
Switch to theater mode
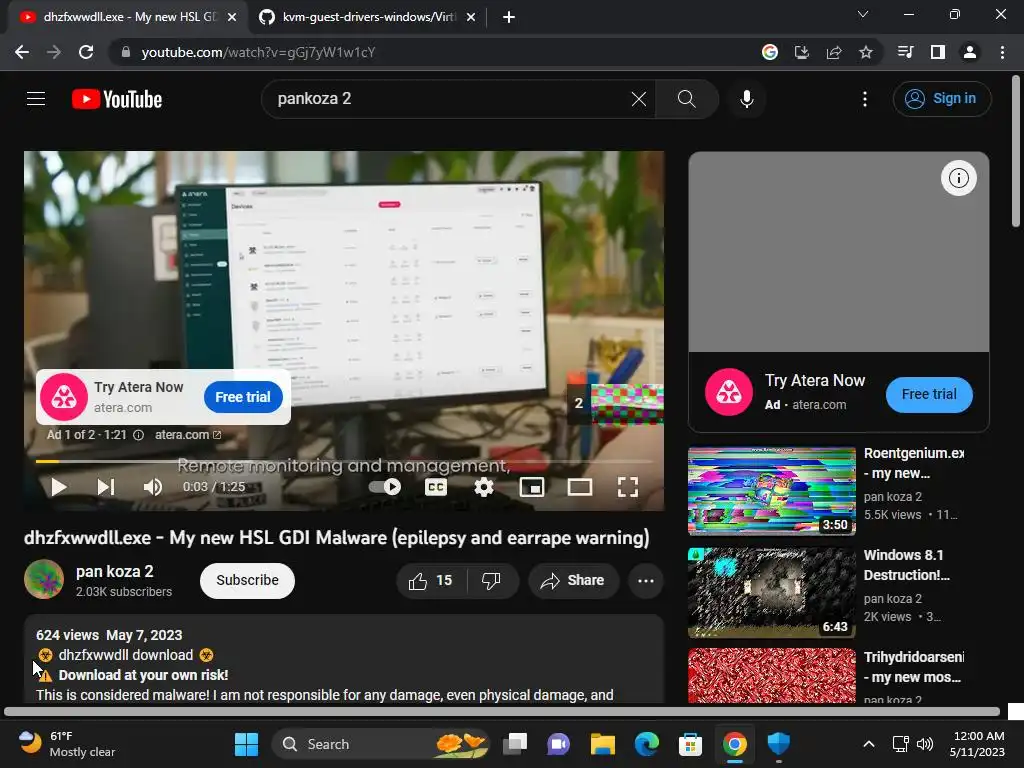pos(580,487)
